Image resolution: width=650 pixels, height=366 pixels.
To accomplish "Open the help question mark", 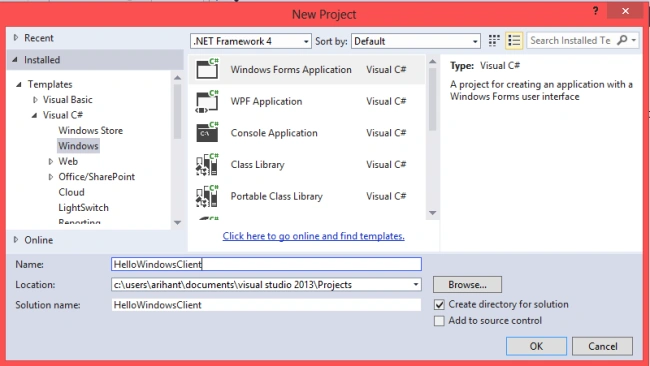I will (x=596, y=11).
